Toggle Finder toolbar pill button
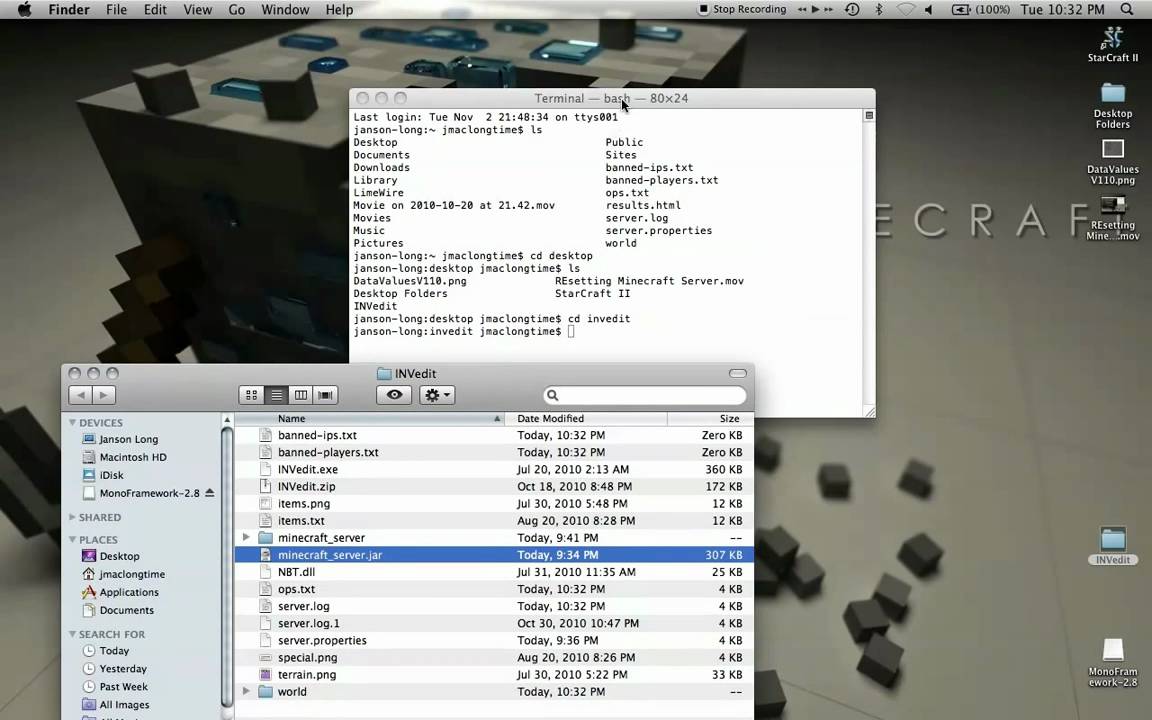The width and height of the screenshot is (1152, 720). 738,373
